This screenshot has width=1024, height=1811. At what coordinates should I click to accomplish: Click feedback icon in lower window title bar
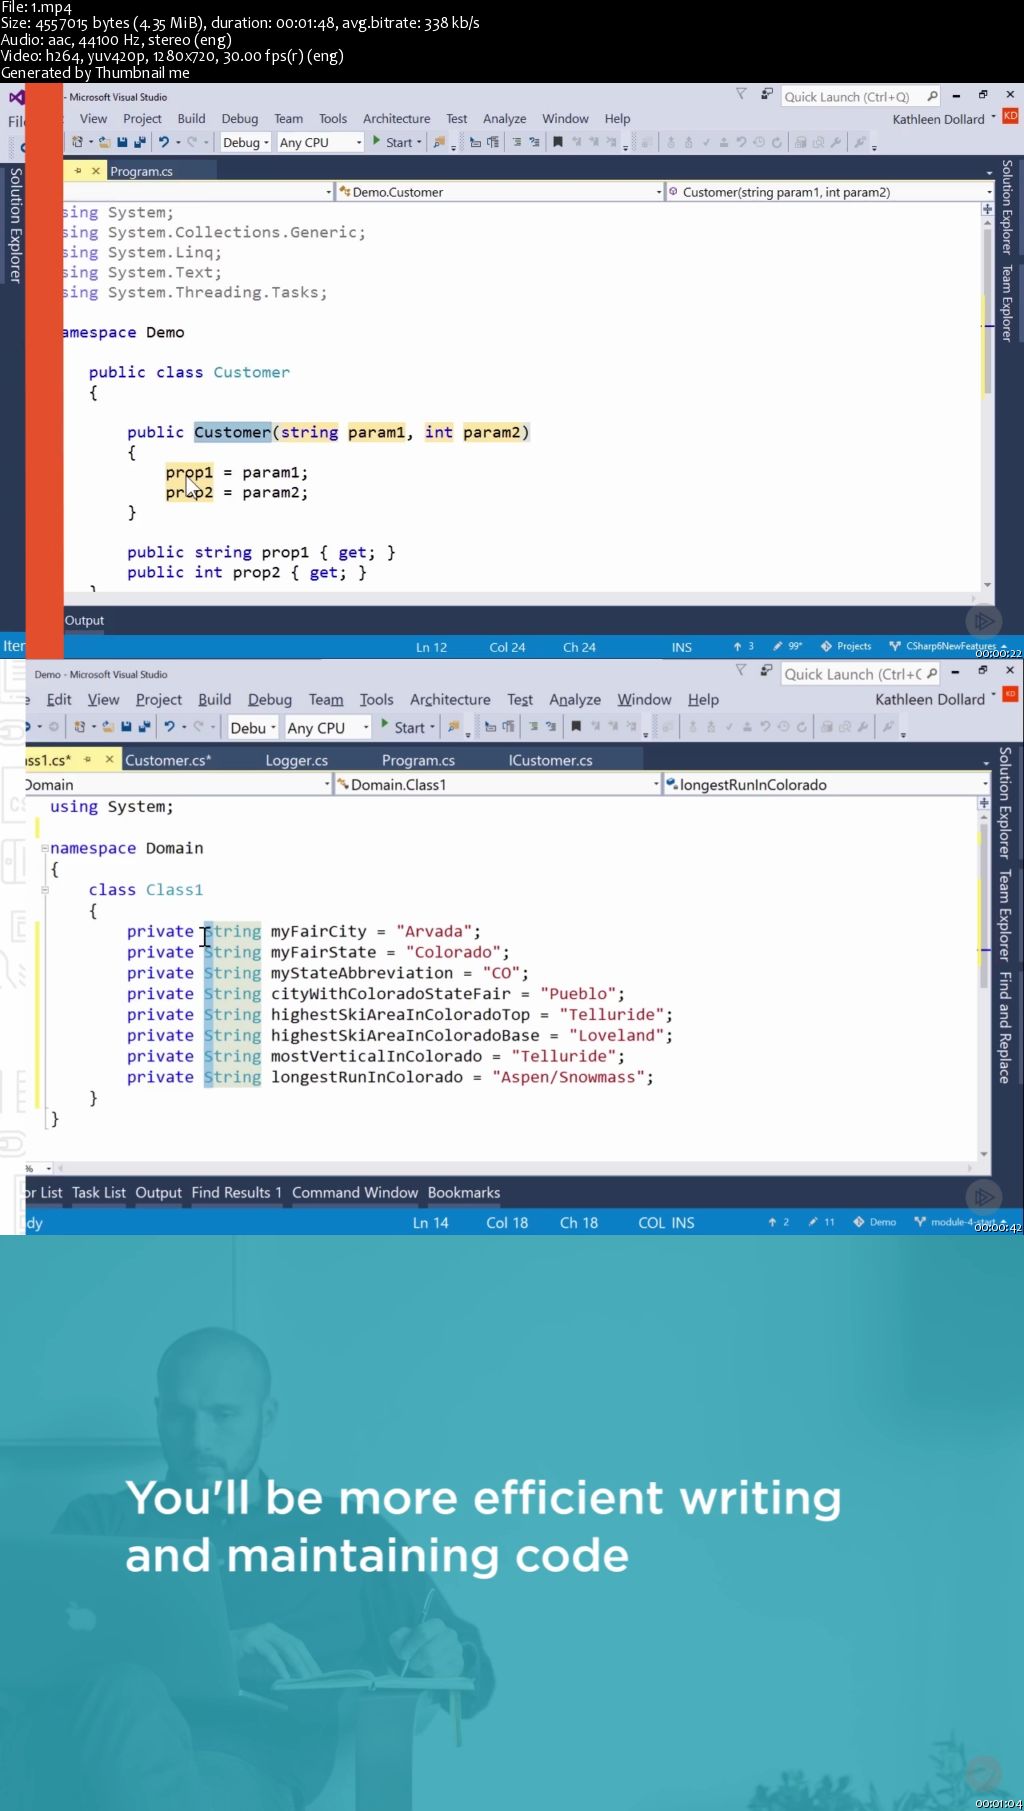pyautogui.click(x=766, y=671)
